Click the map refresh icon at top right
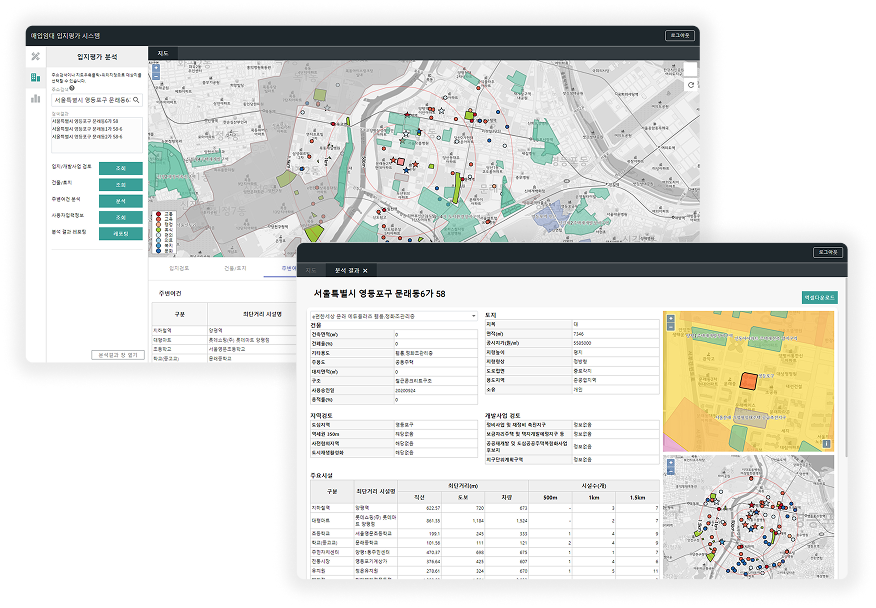This screenshot has width=876, height=608. point(692,86)
